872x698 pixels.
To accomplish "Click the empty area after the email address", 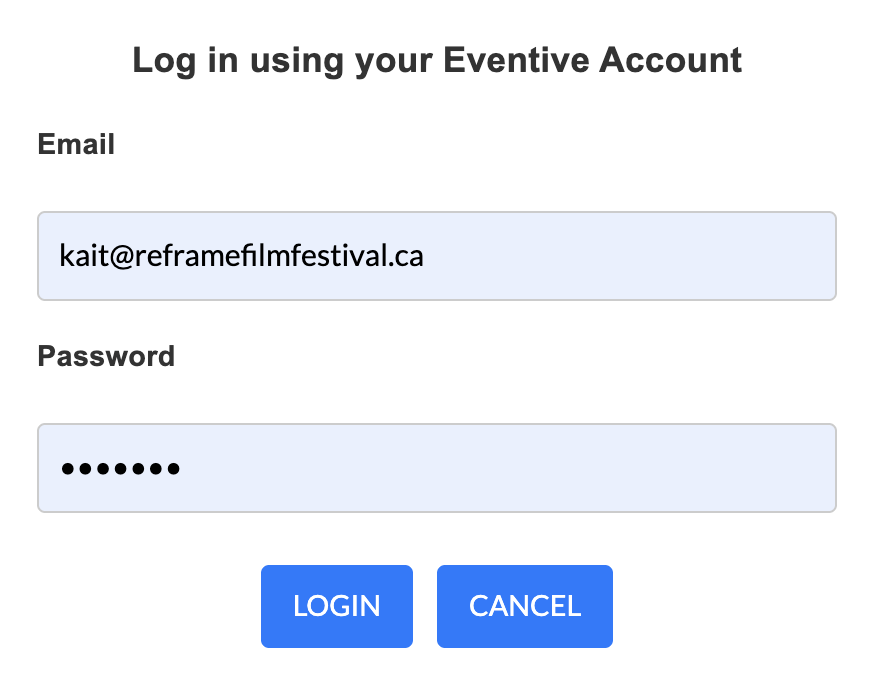I will click(x=630, y=256).
